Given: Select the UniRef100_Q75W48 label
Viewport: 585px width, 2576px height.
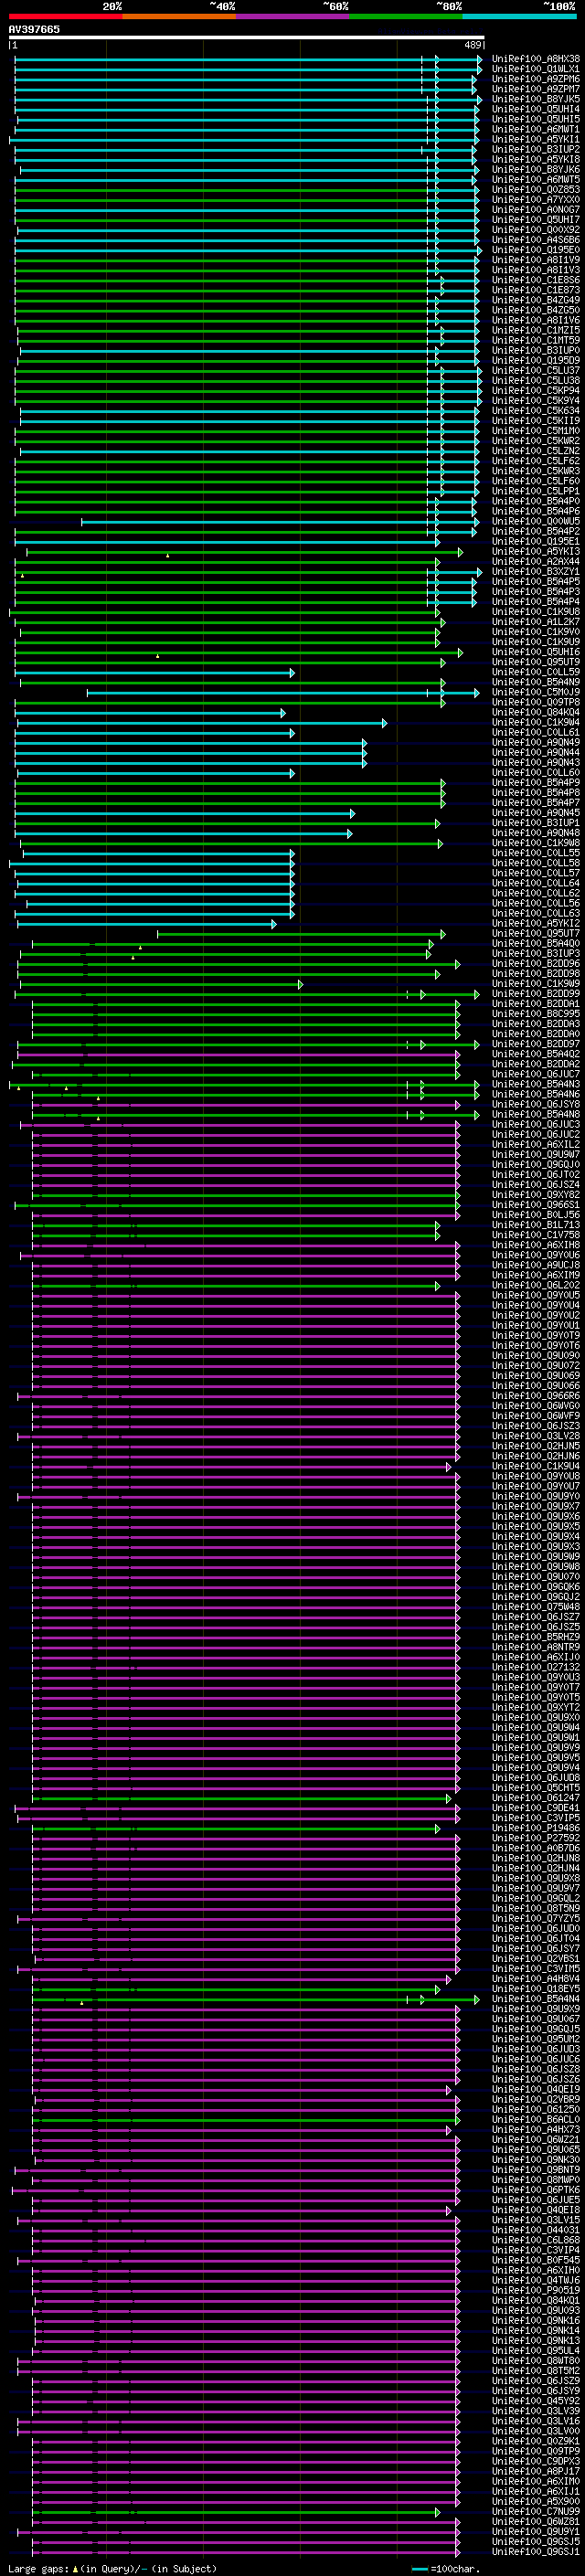Looking at the screenshot, I should 536,1607.
